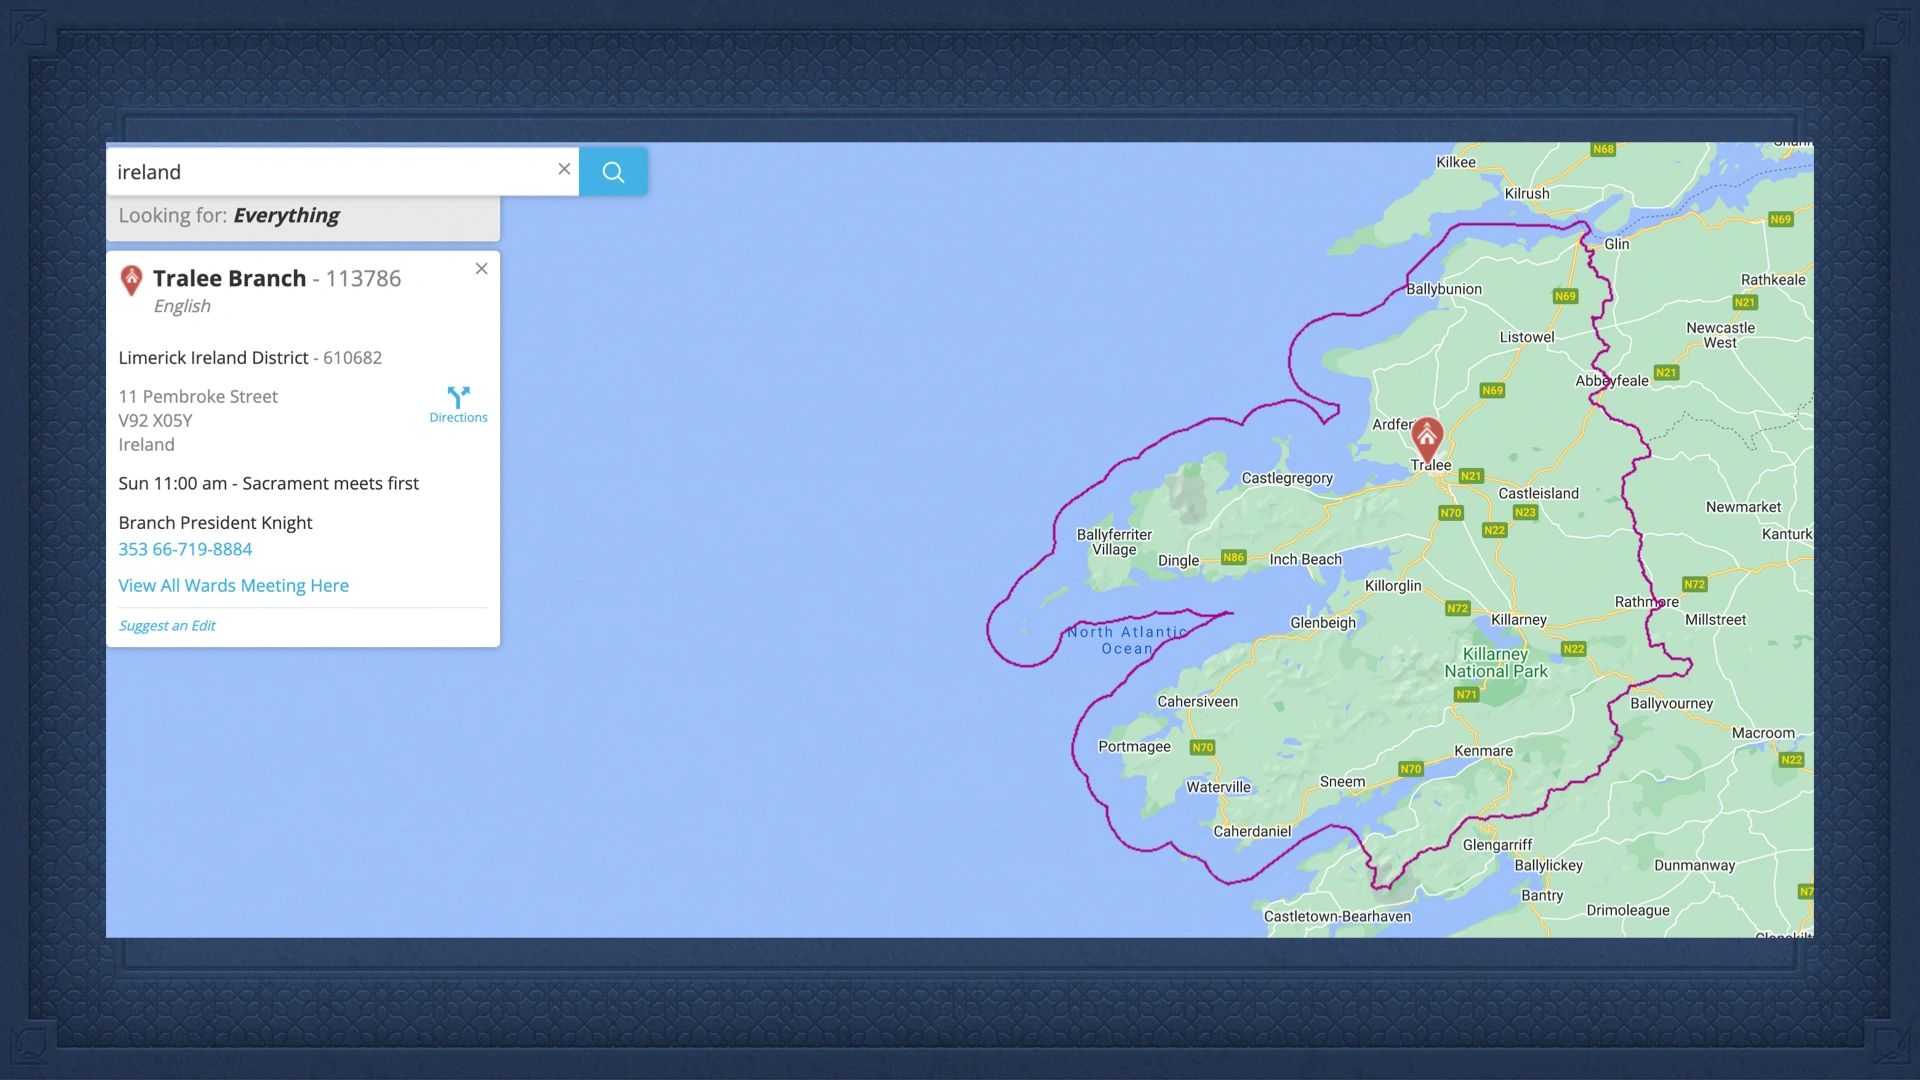Call the 353 66-719-8884 phone link
The height and width of the screenshot is (1080, 1920).
point(185,548)
